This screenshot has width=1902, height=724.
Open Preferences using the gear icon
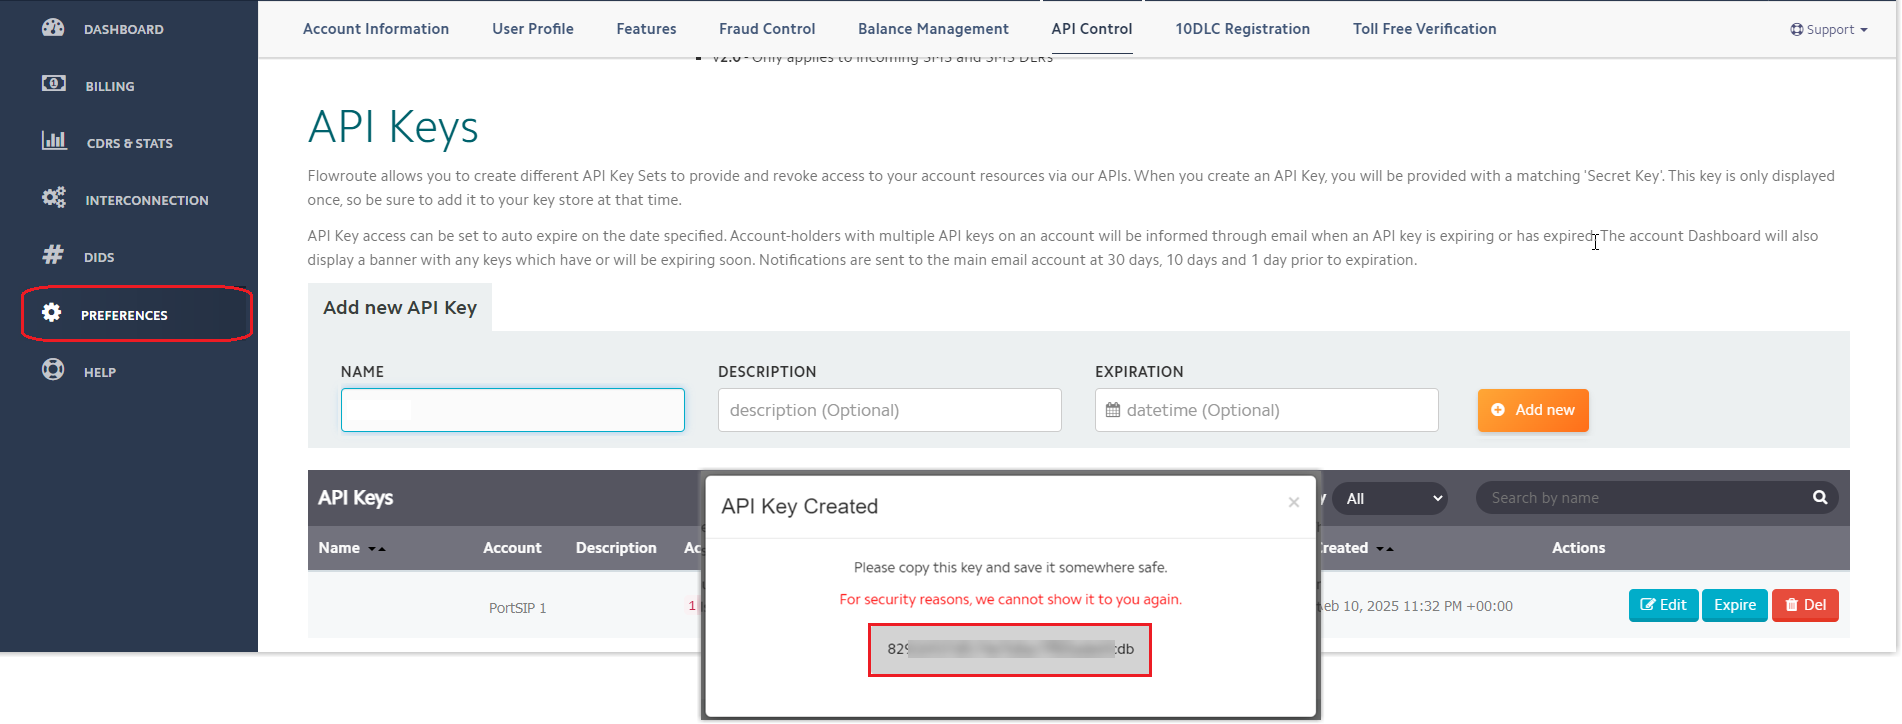click(52, 313)
